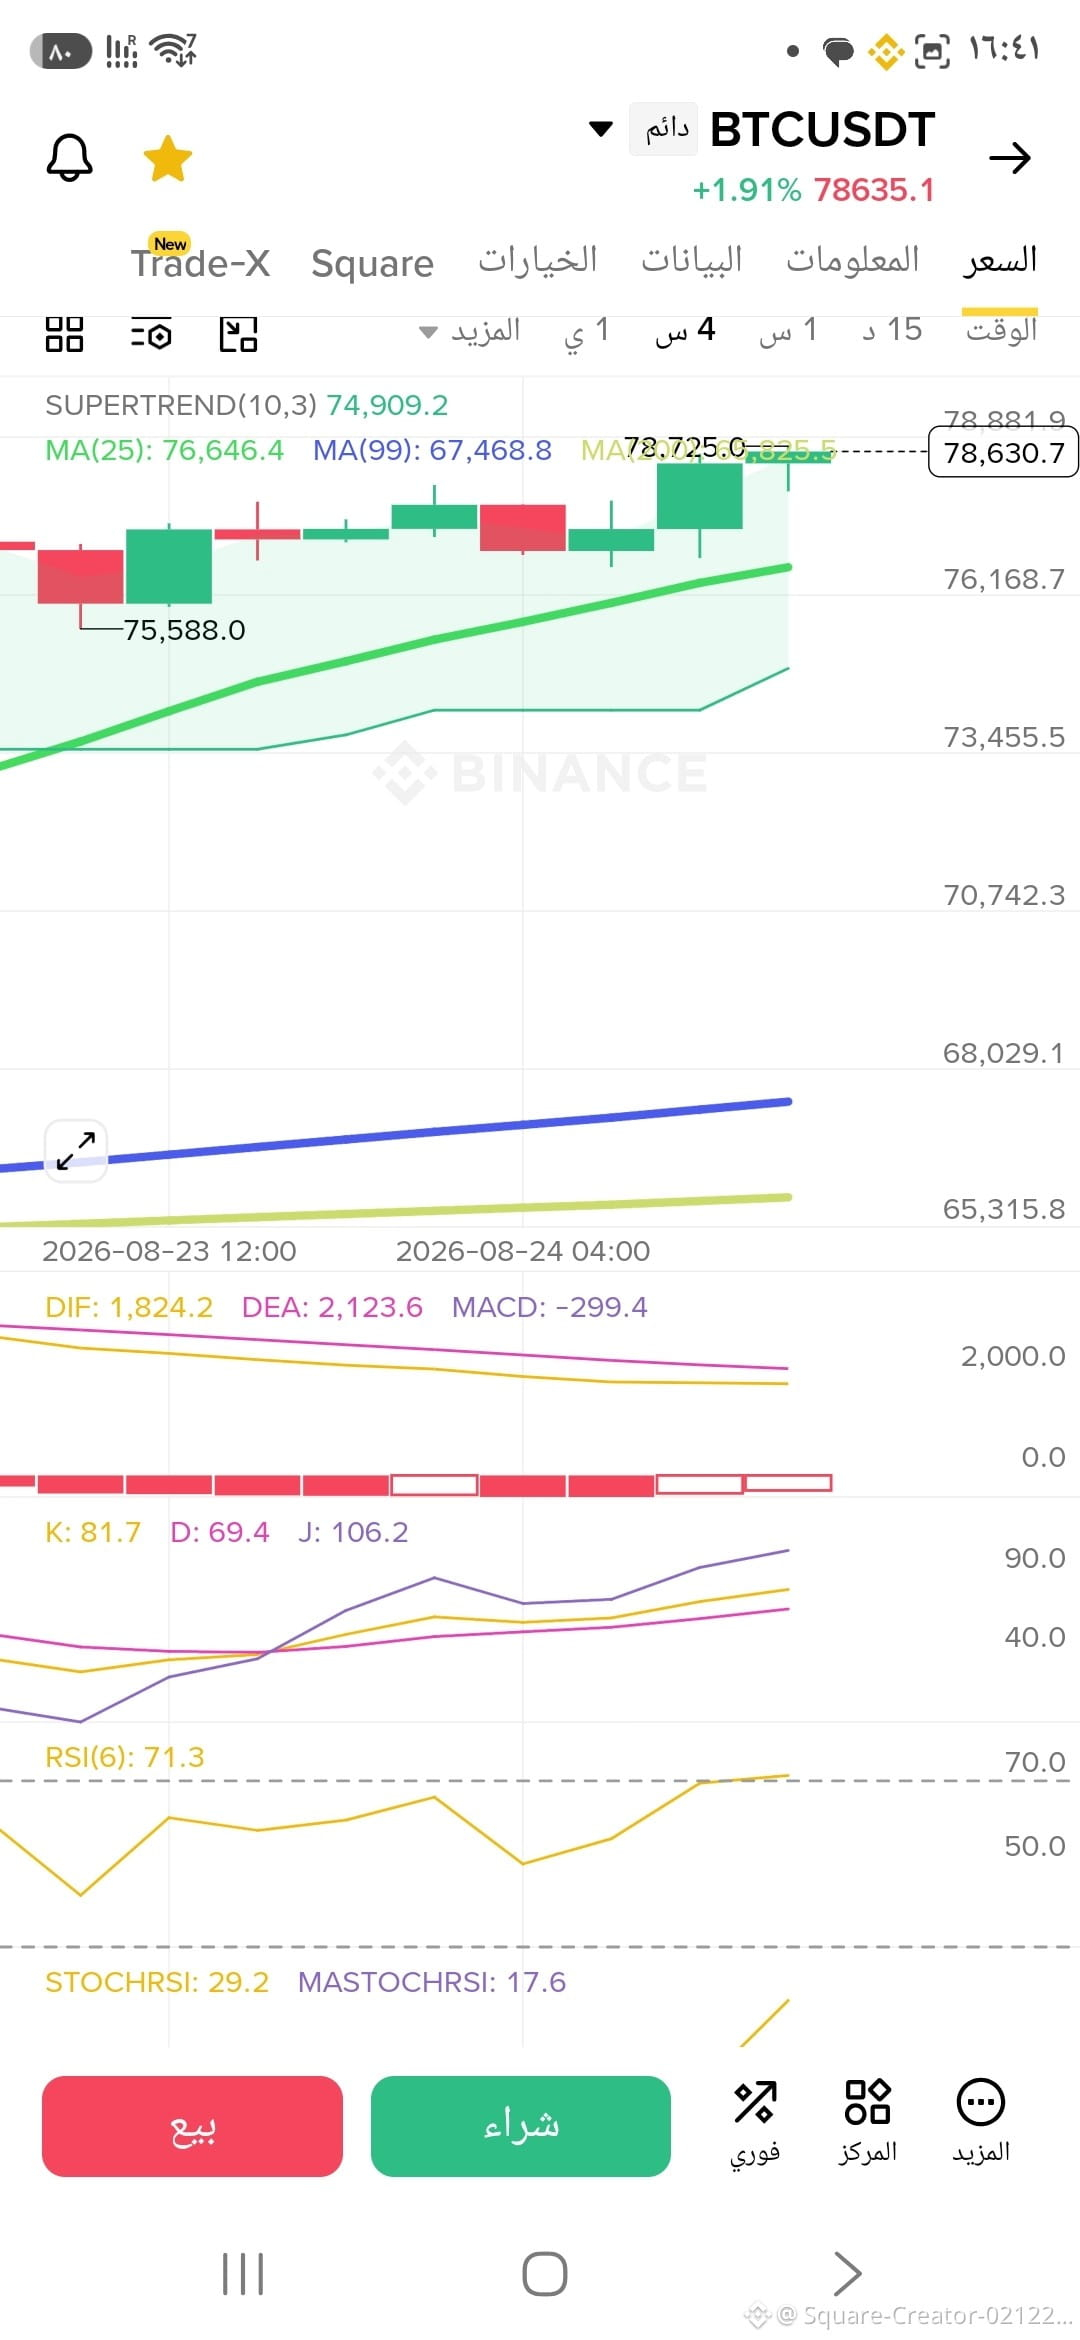Tap the دائم perpetual contract tag
The height and width of the screenshot is (2340, 1080).
point(666,128)
